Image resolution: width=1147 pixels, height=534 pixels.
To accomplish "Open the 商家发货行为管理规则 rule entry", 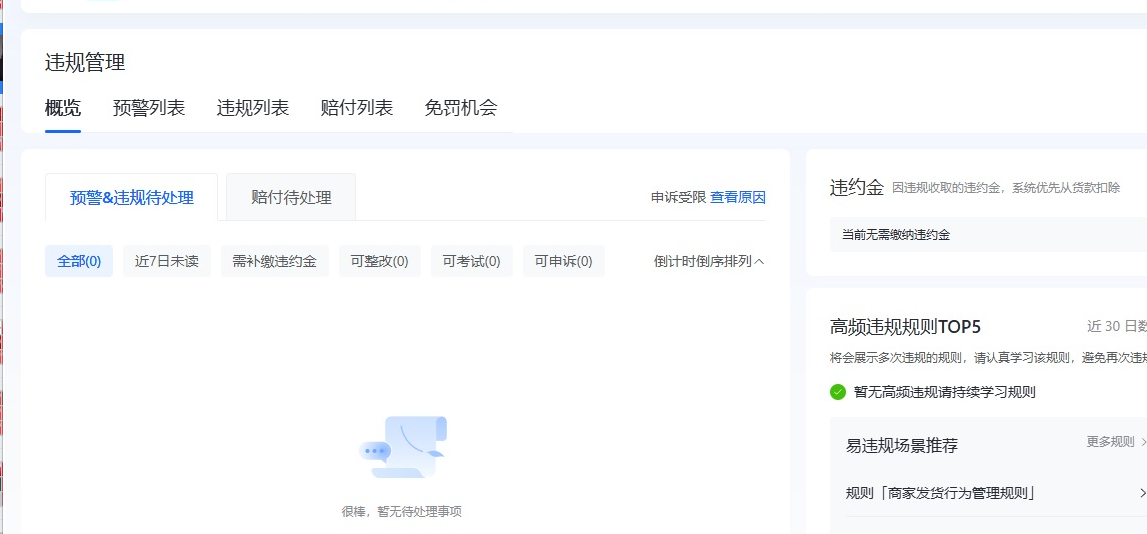I will [x=940, y=493].
